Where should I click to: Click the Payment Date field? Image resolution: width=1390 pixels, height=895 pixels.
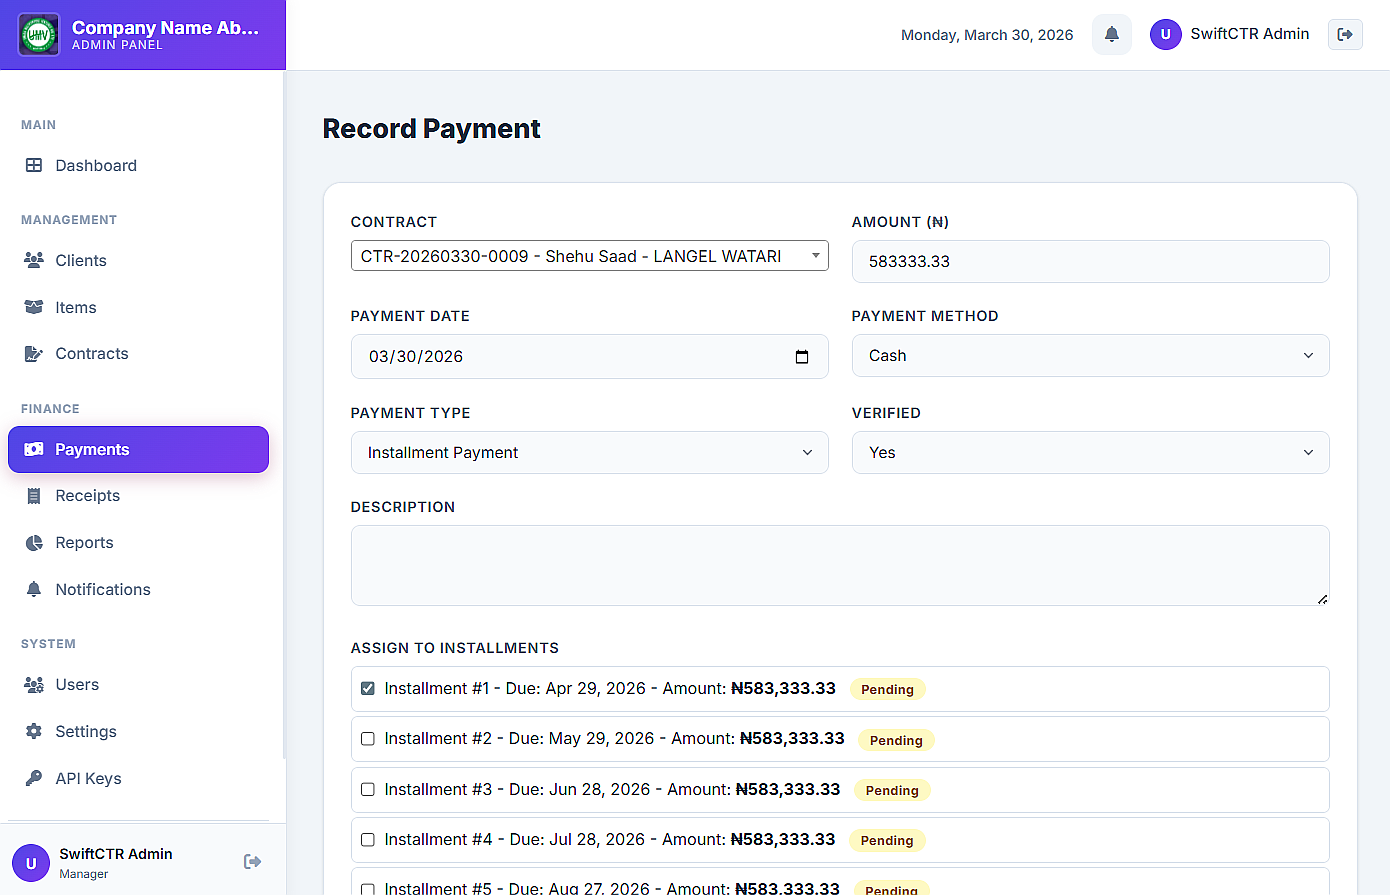pyautogui.click(x=590, y=357)
